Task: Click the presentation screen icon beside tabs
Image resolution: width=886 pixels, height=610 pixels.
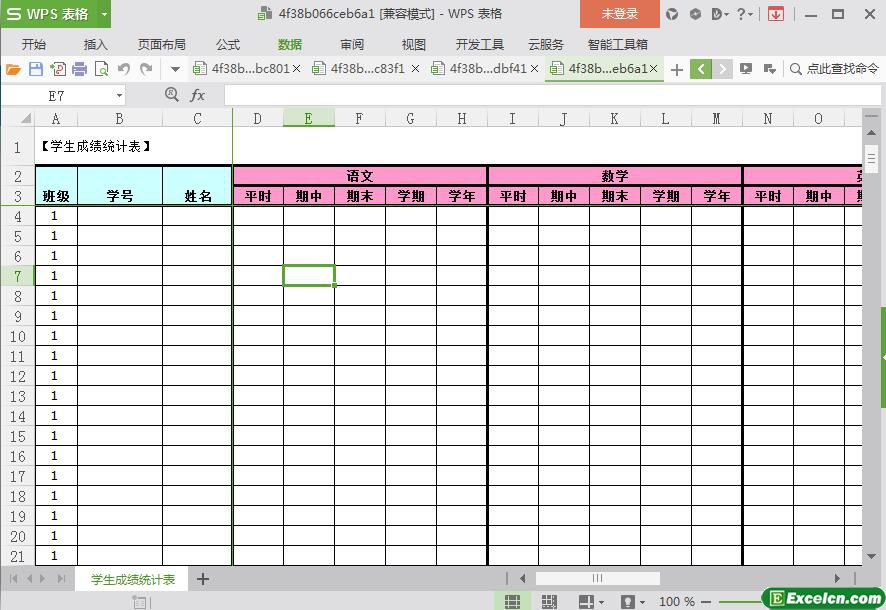Action: (x=746, y=69)
